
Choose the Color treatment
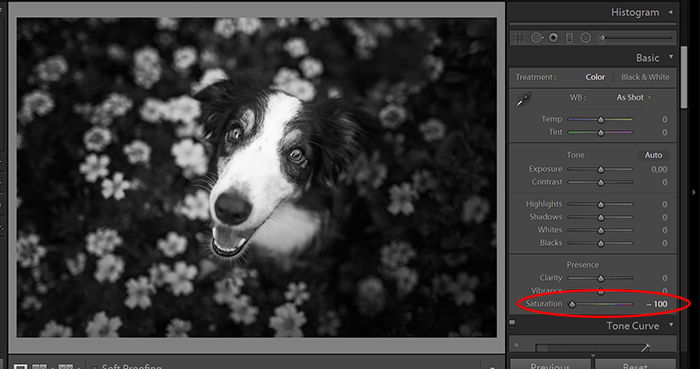[595, 77]
